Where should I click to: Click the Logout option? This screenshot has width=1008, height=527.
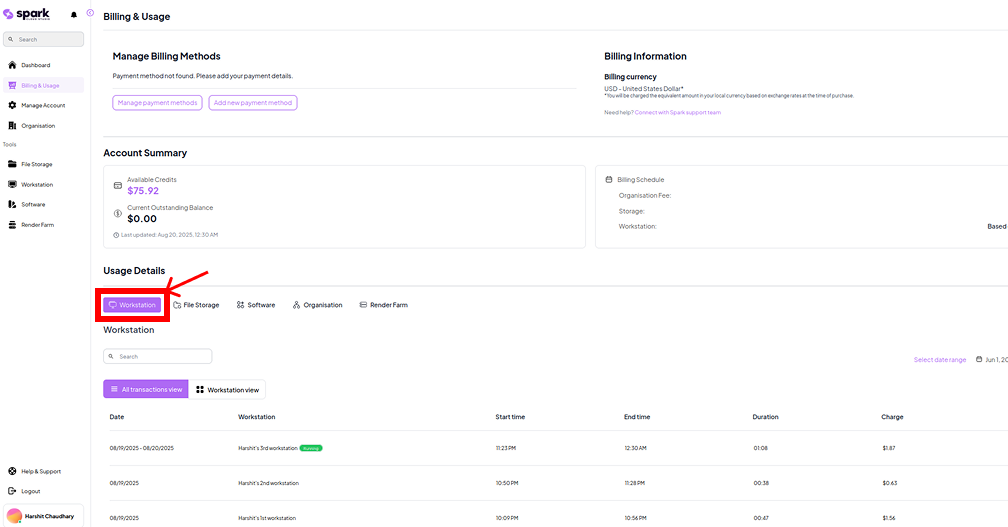click(30, 491)
